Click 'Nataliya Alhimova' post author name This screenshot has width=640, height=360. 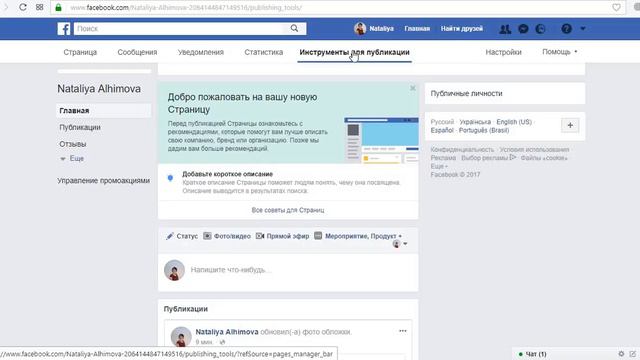click(227, 332)
